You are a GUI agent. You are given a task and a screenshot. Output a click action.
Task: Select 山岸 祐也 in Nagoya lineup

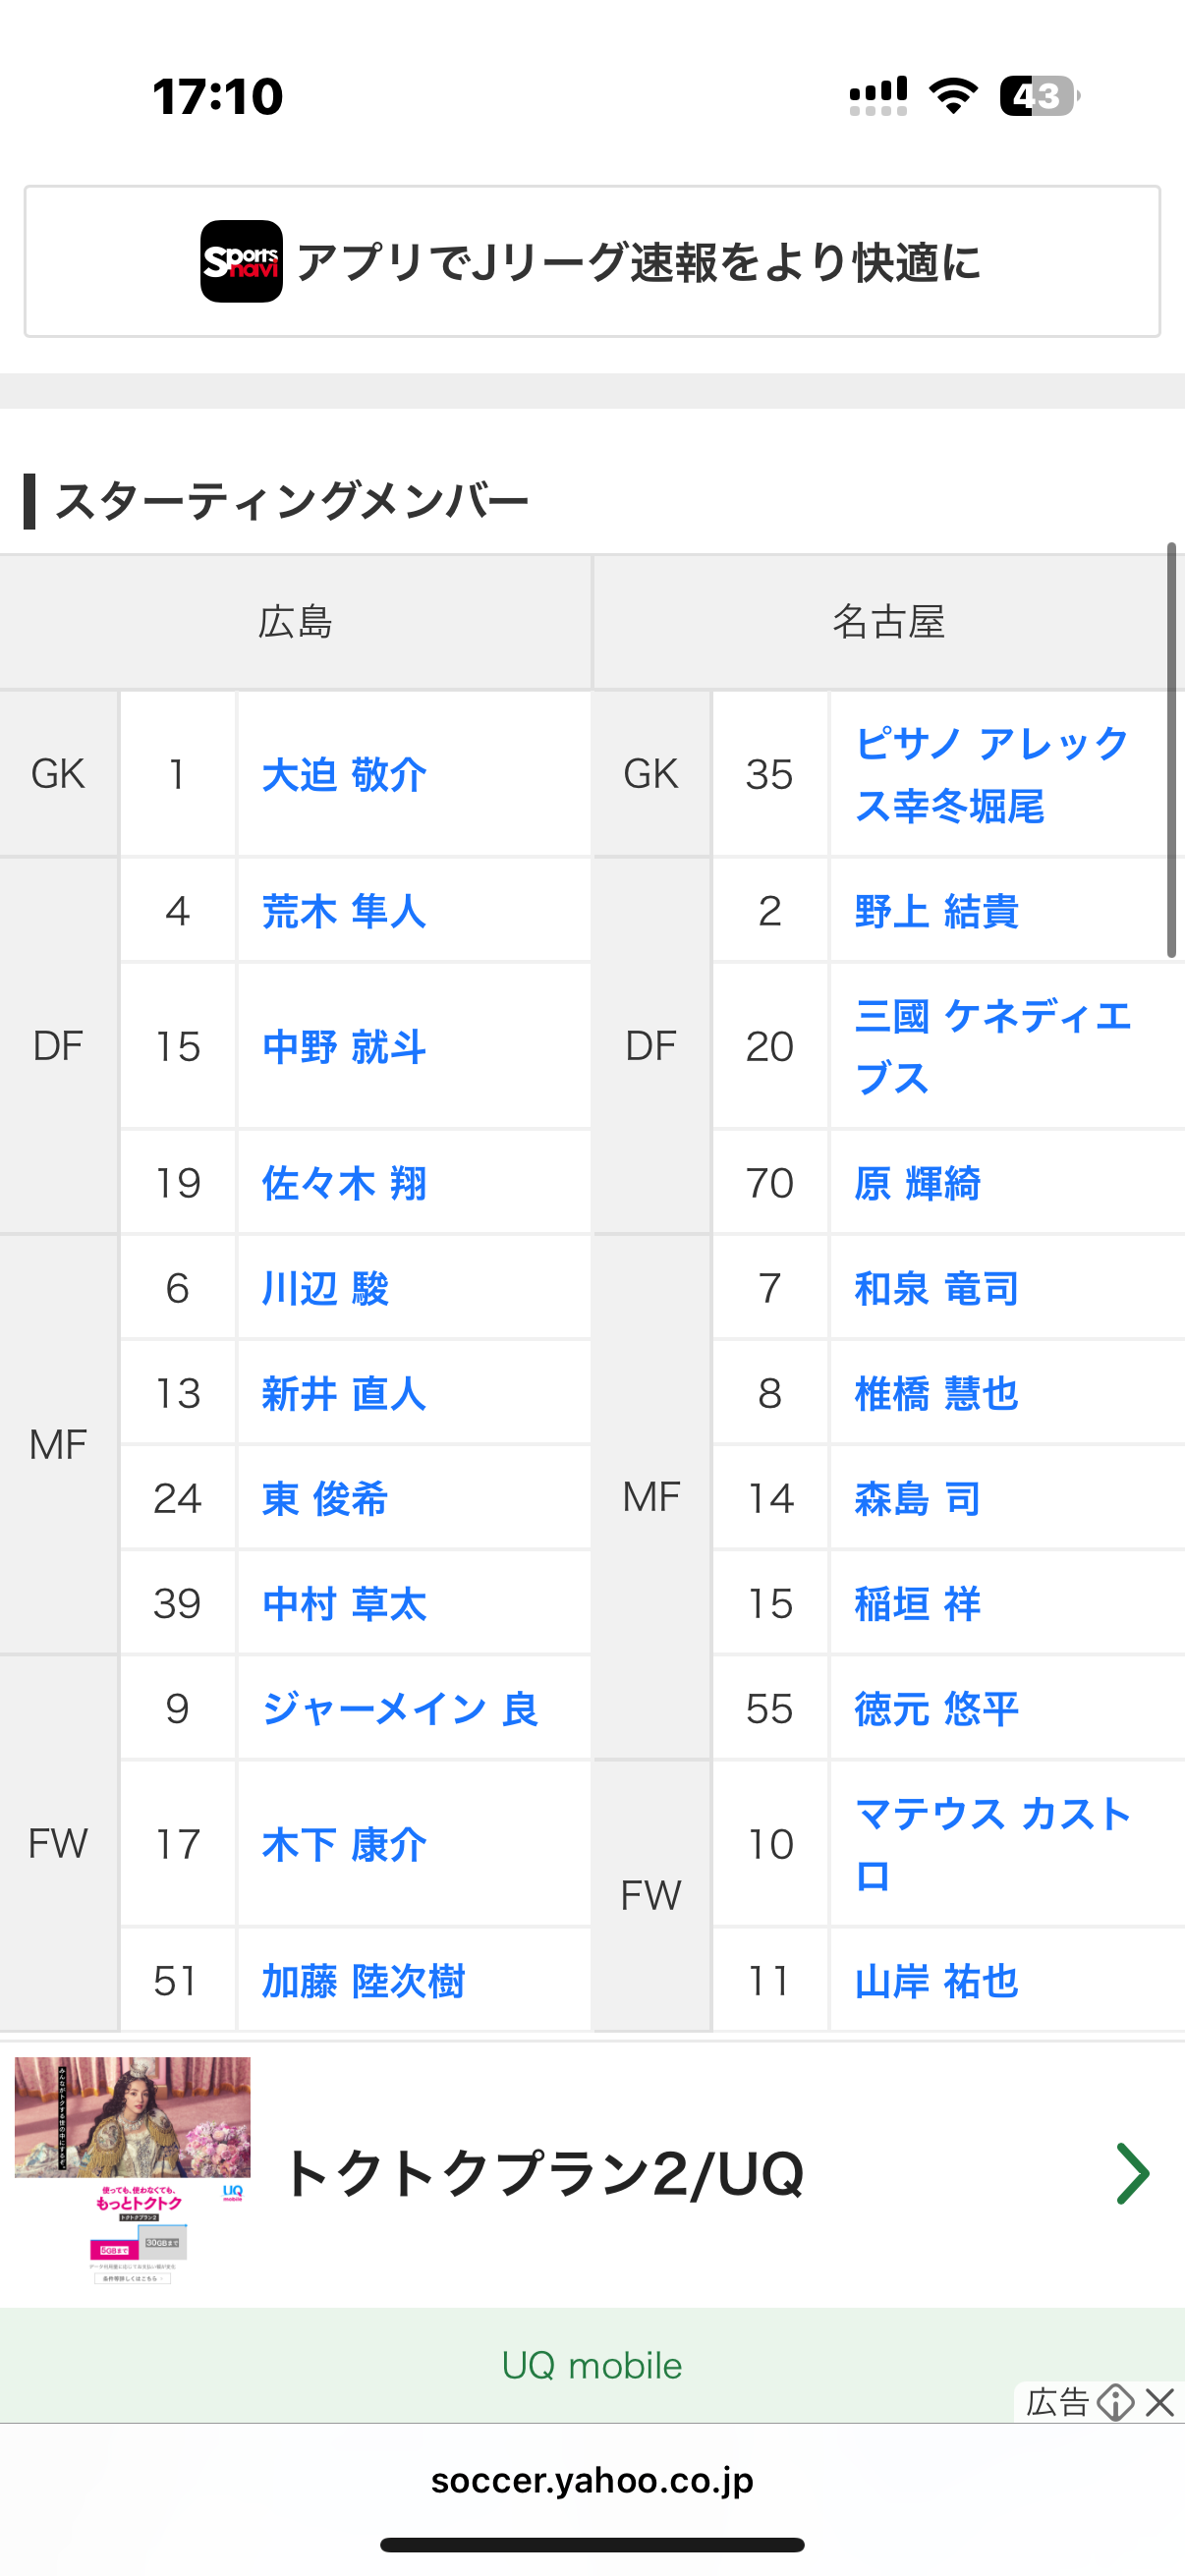936,1981
